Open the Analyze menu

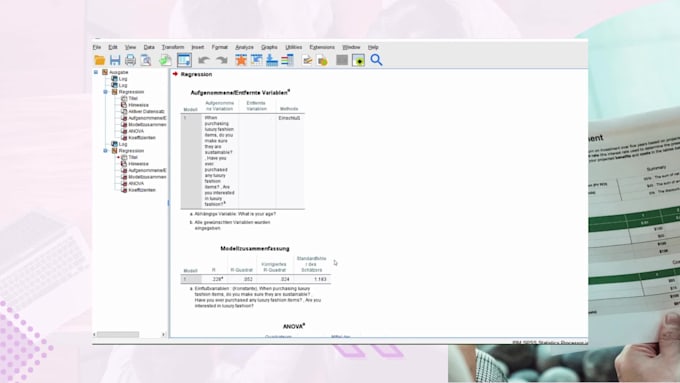(x=245, y=47)
